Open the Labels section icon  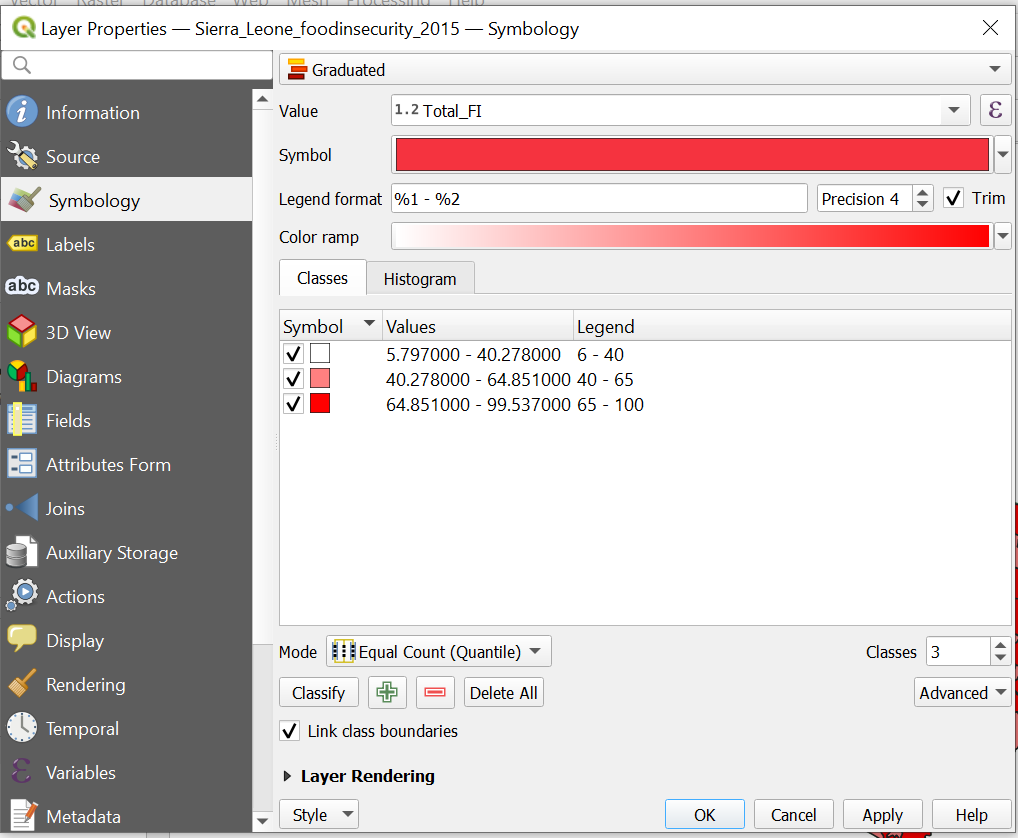point(22,244)
